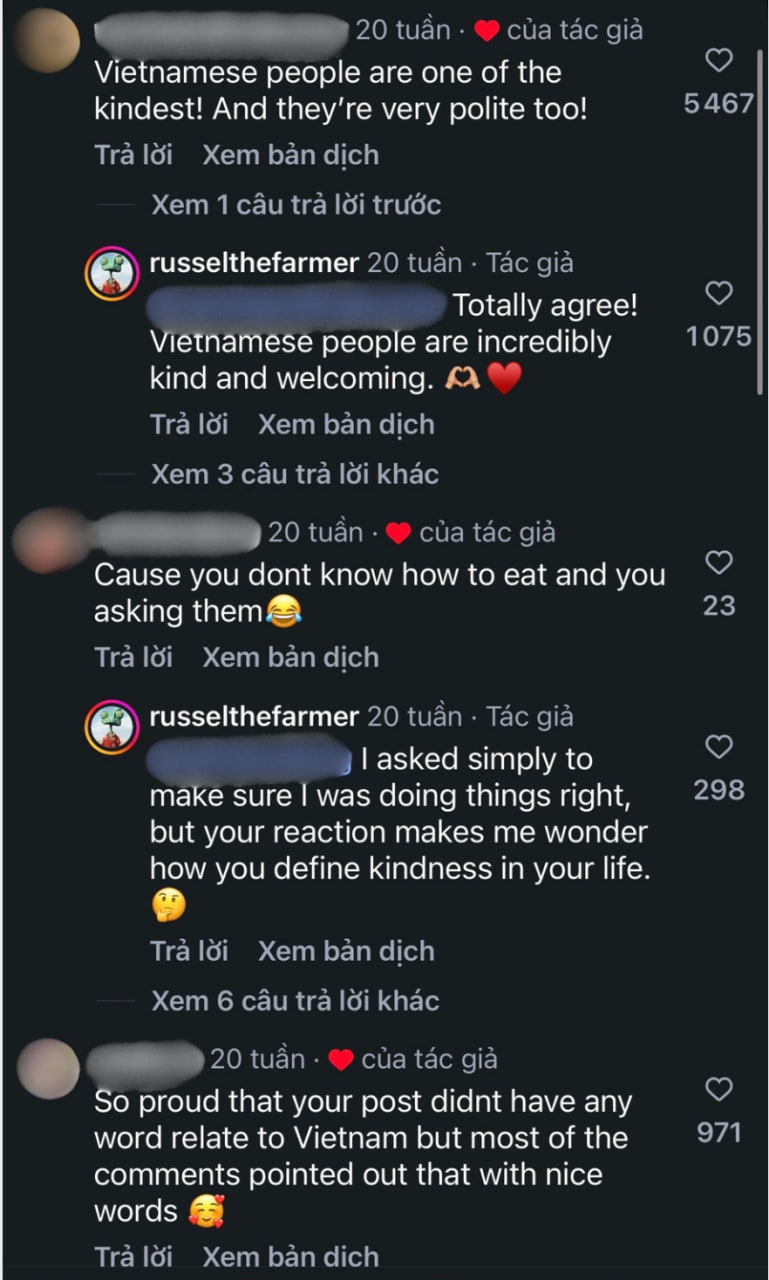Image resolution: width=769 pixels, height=1280 pixels.
Task: Like the "Cause you dont know" comment
Action: (718, 564)
